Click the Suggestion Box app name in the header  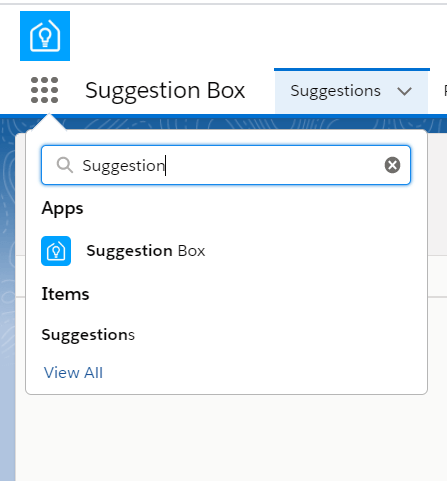click(165, 90)
